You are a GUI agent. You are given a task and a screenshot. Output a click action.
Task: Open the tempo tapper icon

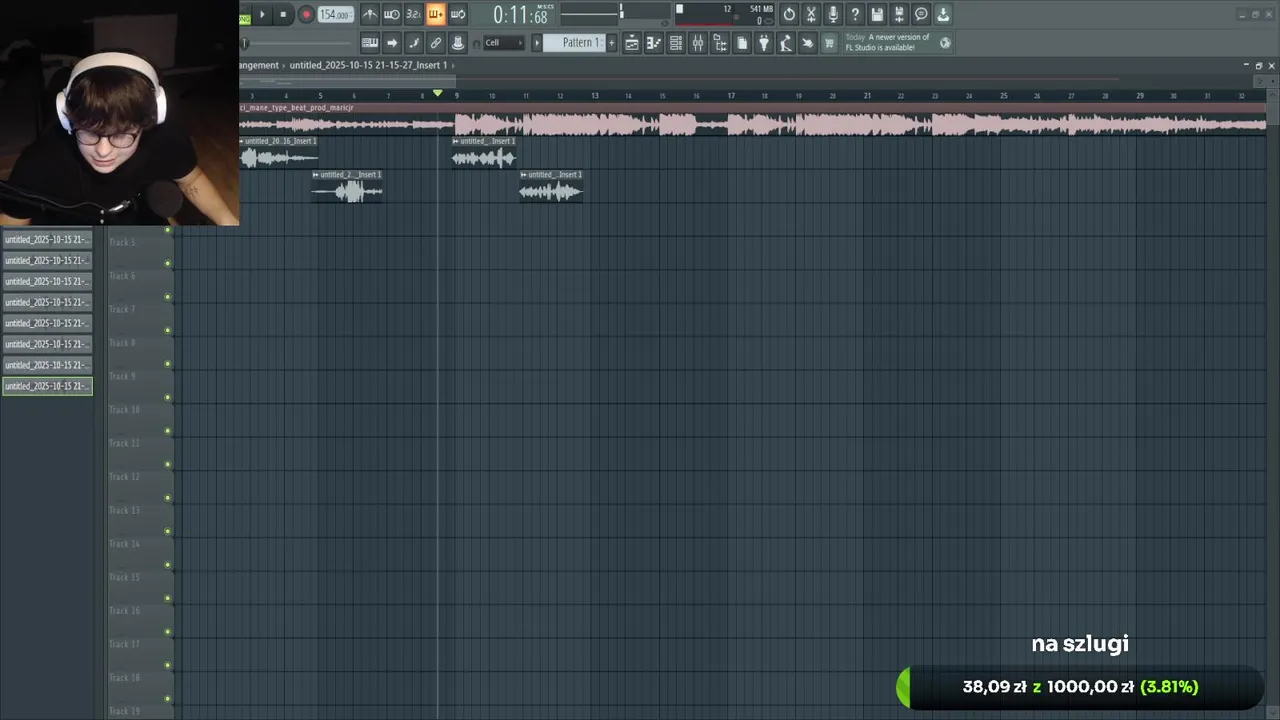(786, 43)
